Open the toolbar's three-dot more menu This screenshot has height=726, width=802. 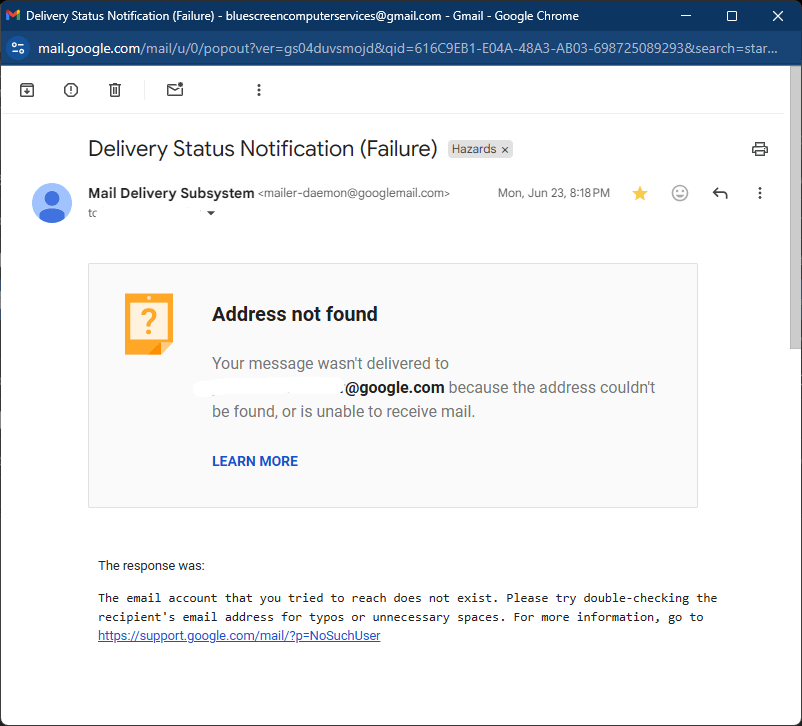click(x=259, y=90)
